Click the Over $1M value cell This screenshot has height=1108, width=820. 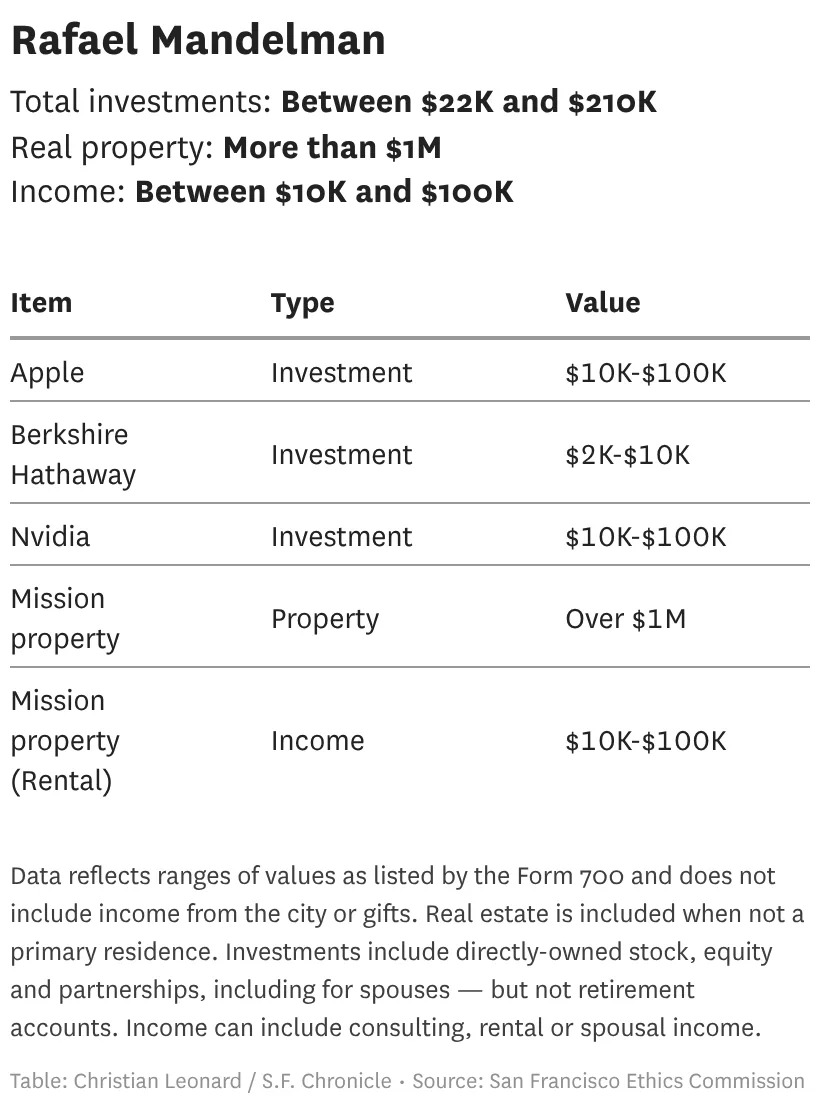click(x=625, y=618)
